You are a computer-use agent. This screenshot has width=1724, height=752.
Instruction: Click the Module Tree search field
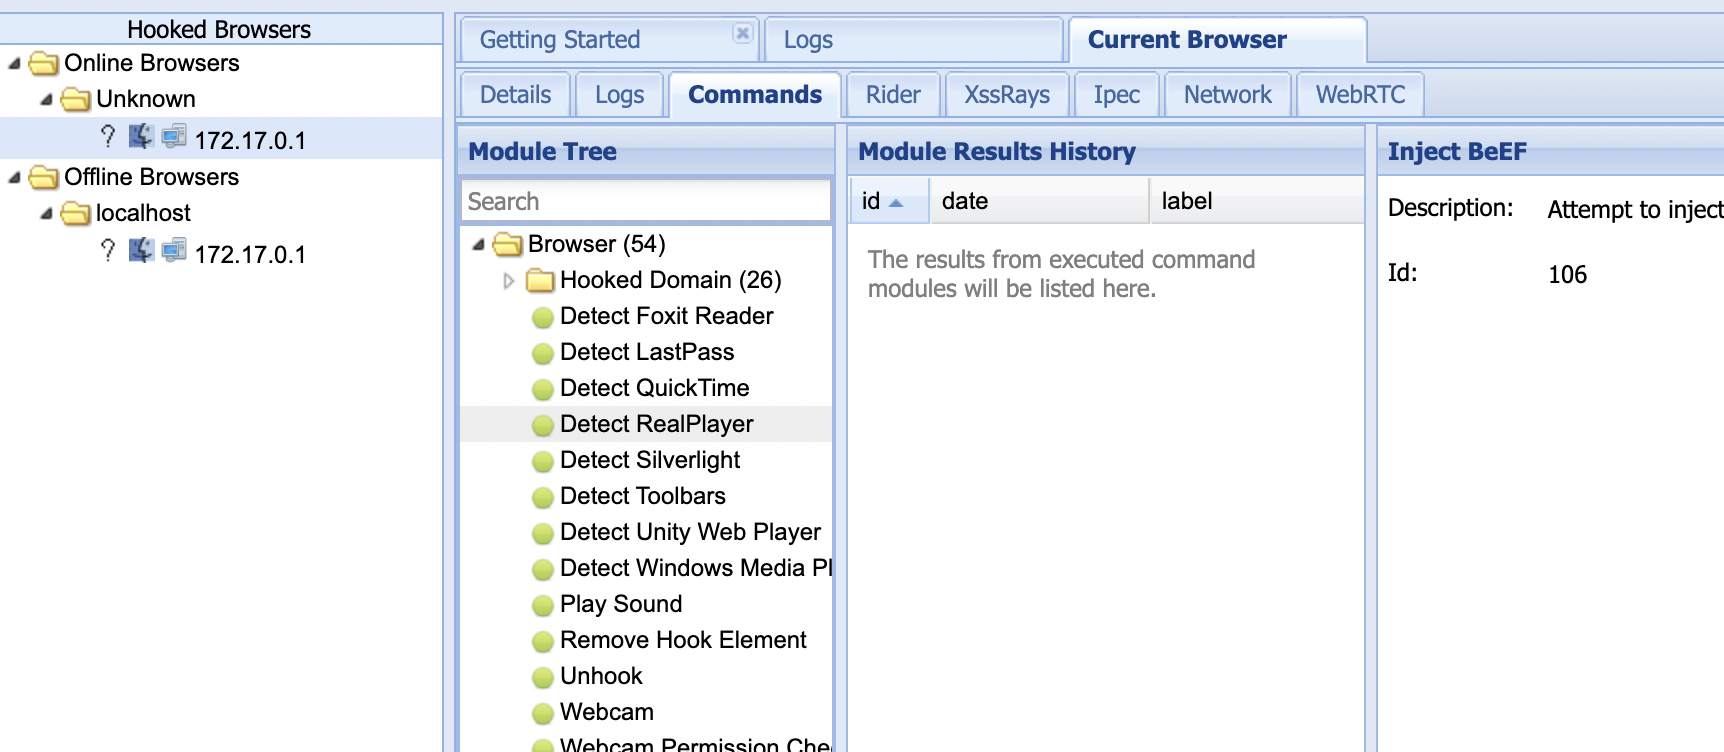[x=646, y=201]
